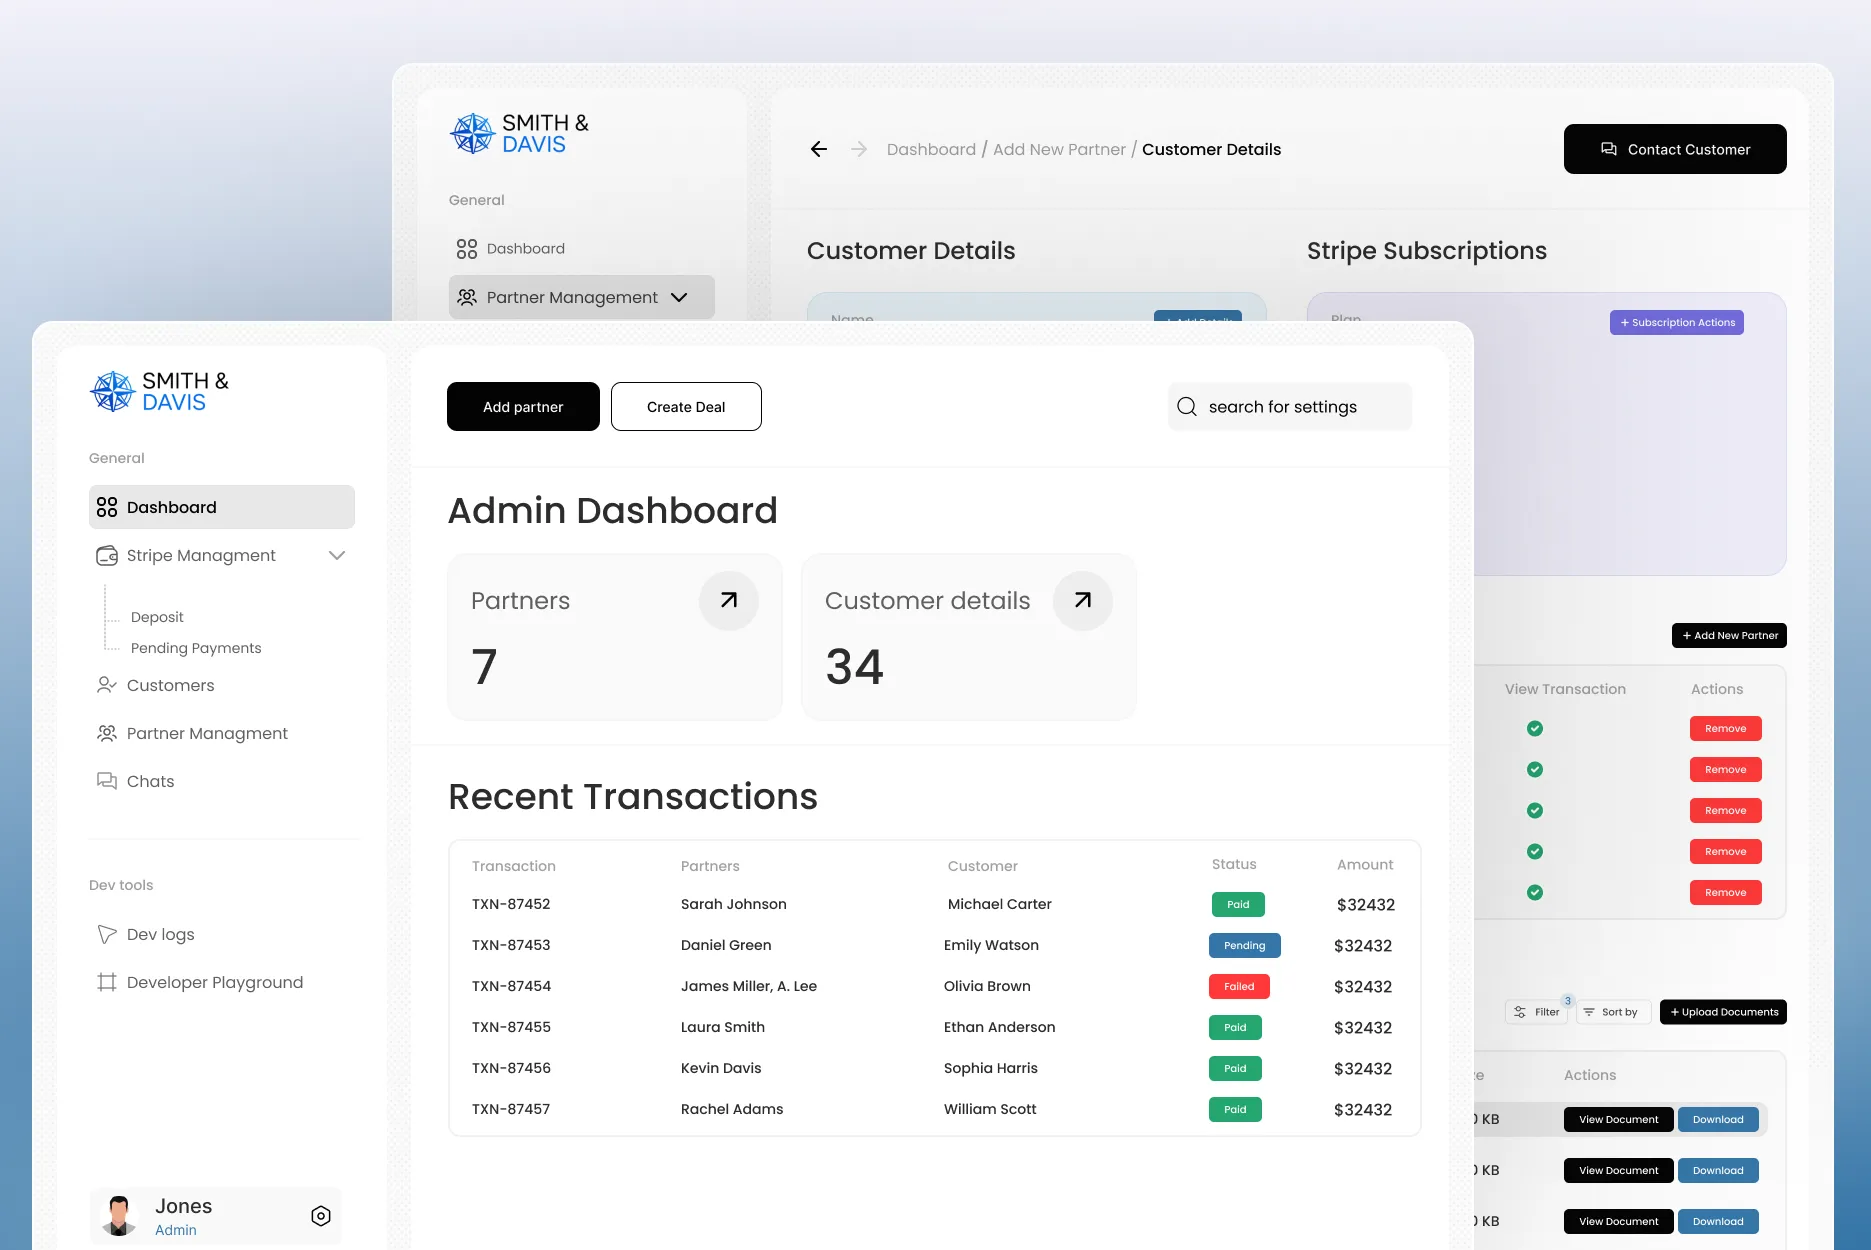Viewport: 1871px width, 1250px height.
Task: Click the red Failed status badge
Action: pos(1239,986)
